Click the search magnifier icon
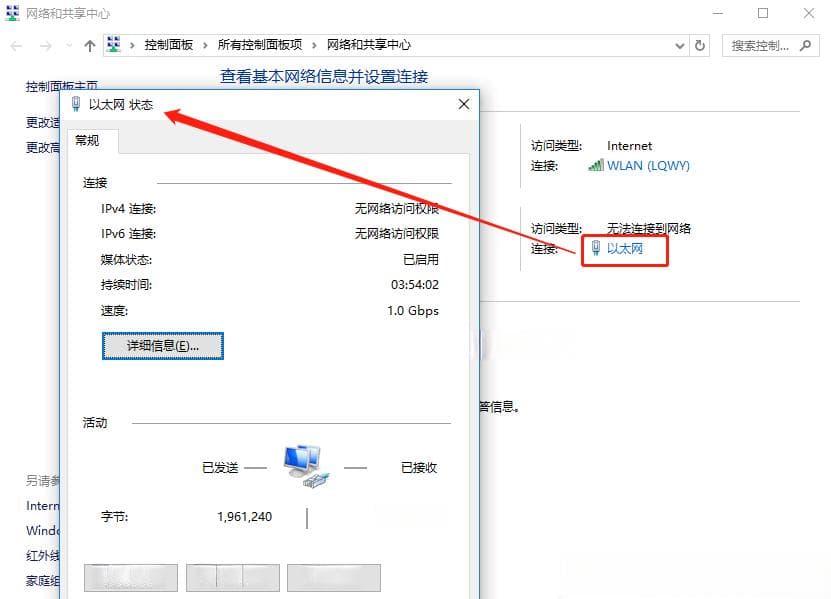831x599 pixels. 806,46
